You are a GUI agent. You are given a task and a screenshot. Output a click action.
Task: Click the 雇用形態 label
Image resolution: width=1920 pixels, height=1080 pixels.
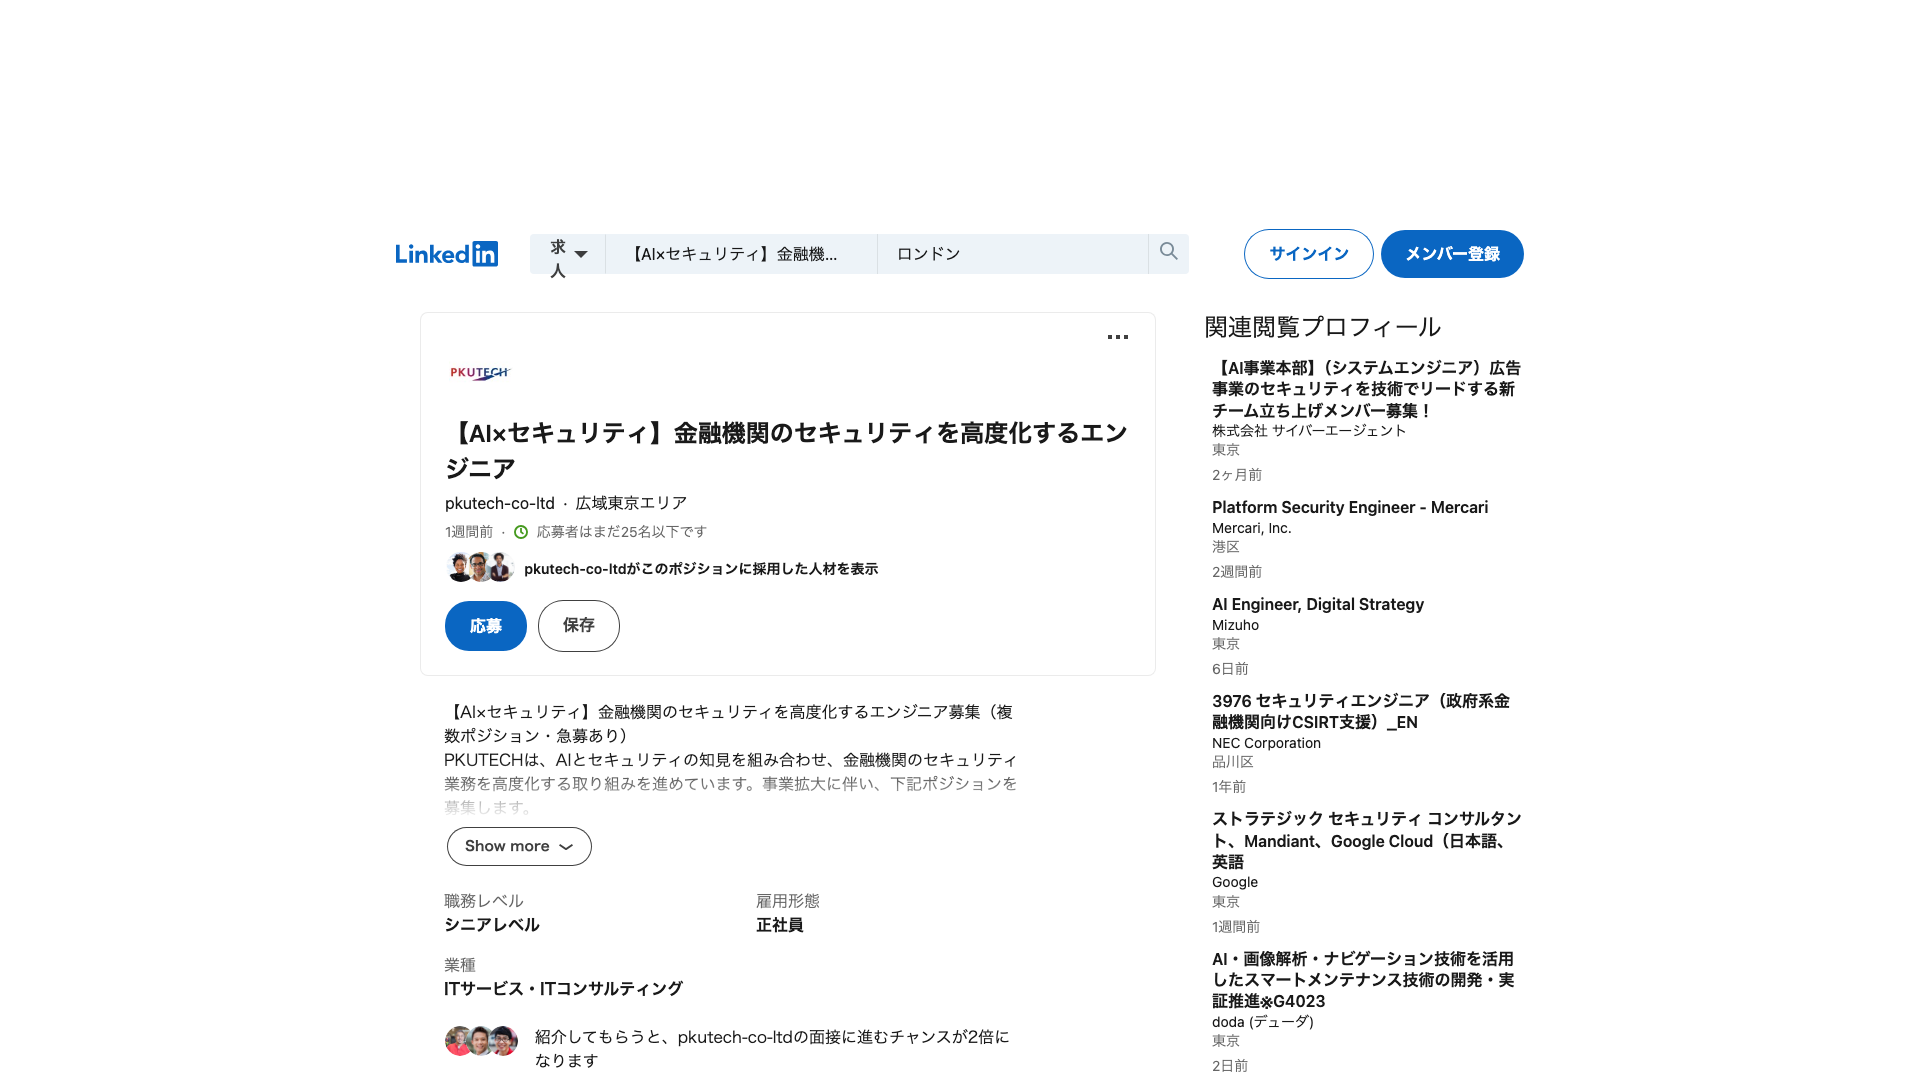788,901
